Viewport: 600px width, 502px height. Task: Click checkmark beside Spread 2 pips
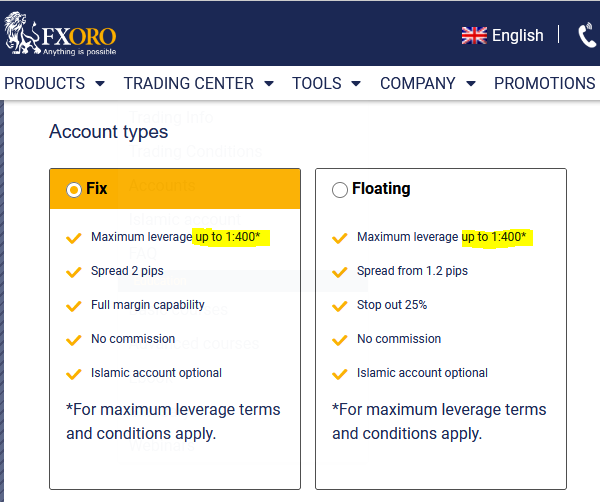tap(73, 272)
